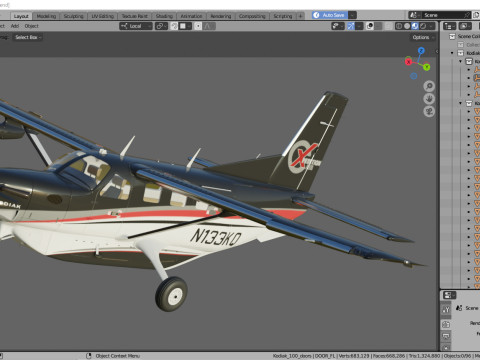Toggle X-ray mode

tap(389, 26)
